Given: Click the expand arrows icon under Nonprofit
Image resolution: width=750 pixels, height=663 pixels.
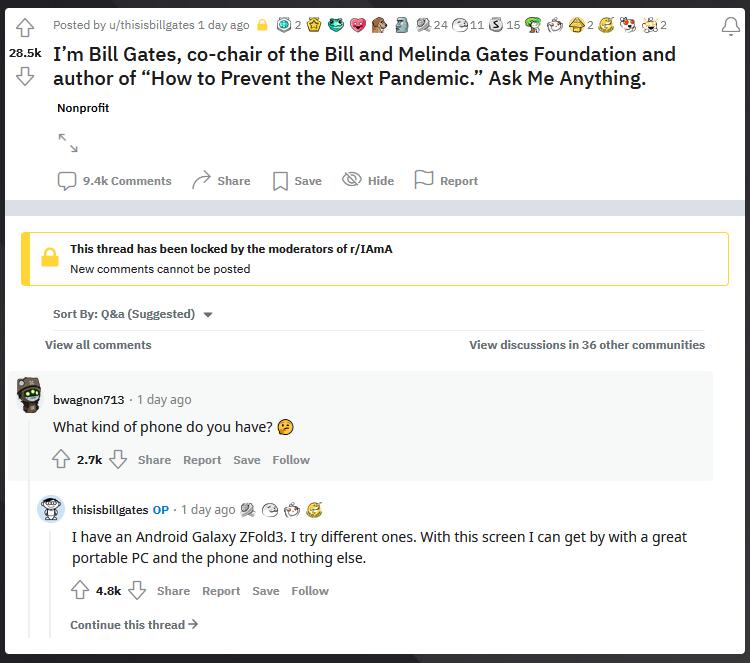Looking at the screenshot, I should pos(68,144).
